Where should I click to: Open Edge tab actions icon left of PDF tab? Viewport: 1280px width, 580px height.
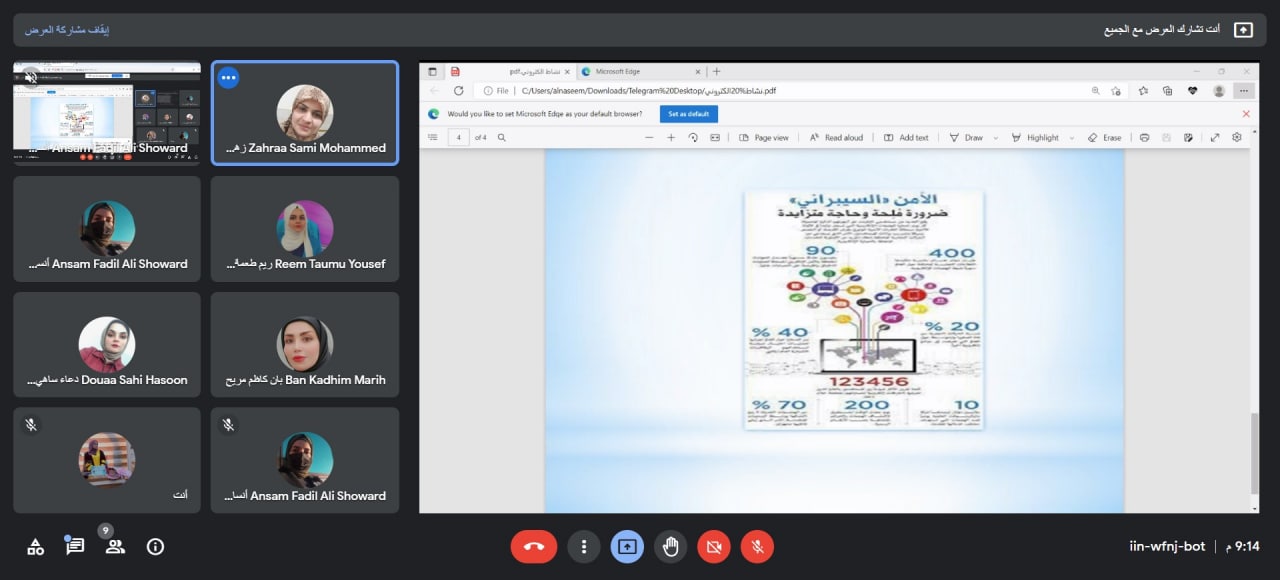(x=433, y=72)
